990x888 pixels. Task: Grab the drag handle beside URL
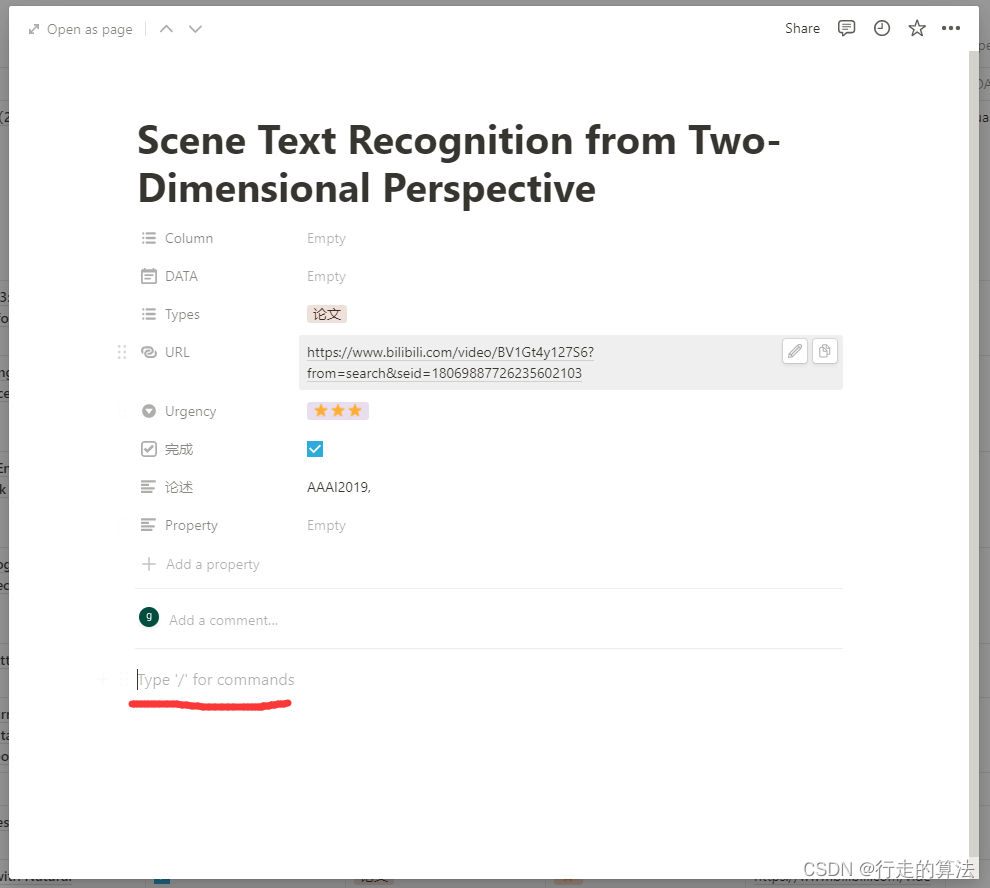122,352
